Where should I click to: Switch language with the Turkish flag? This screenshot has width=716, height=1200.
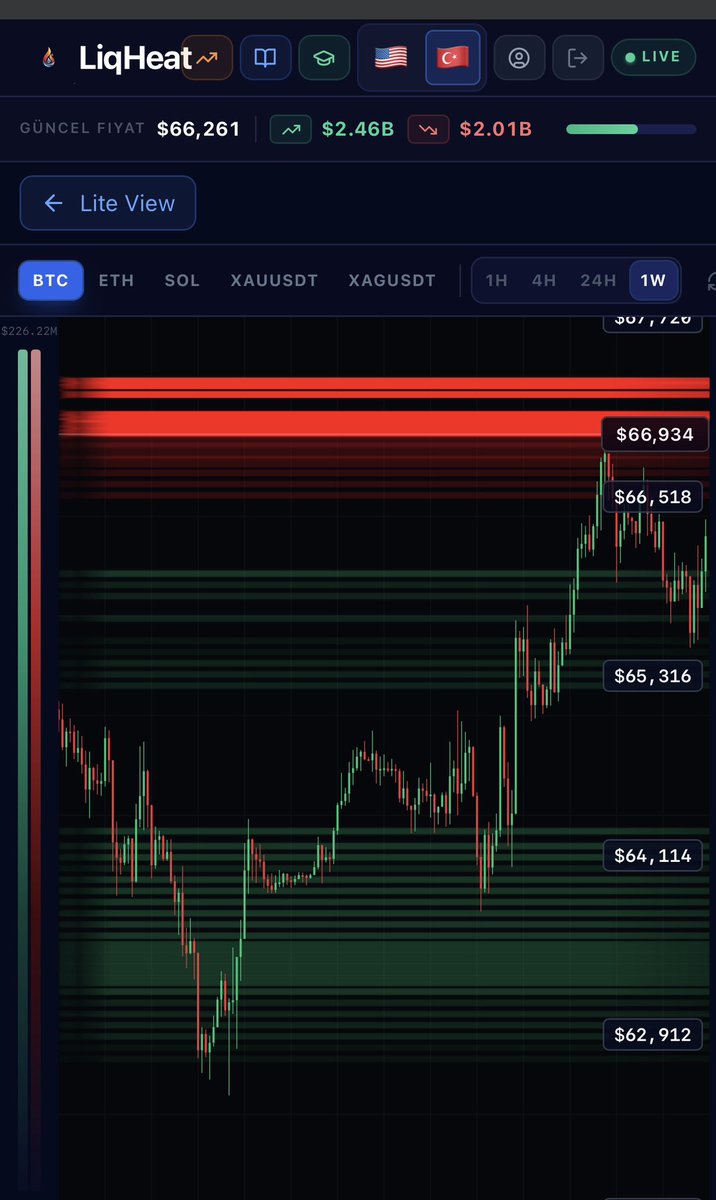[x=451, y=58]
